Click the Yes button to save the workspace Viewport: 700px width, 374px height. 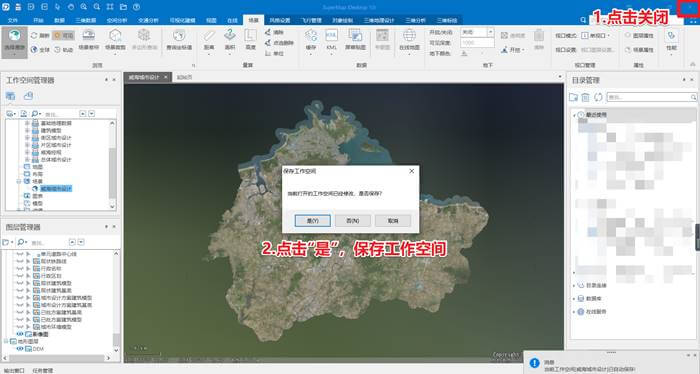click(x=312, y=220)
